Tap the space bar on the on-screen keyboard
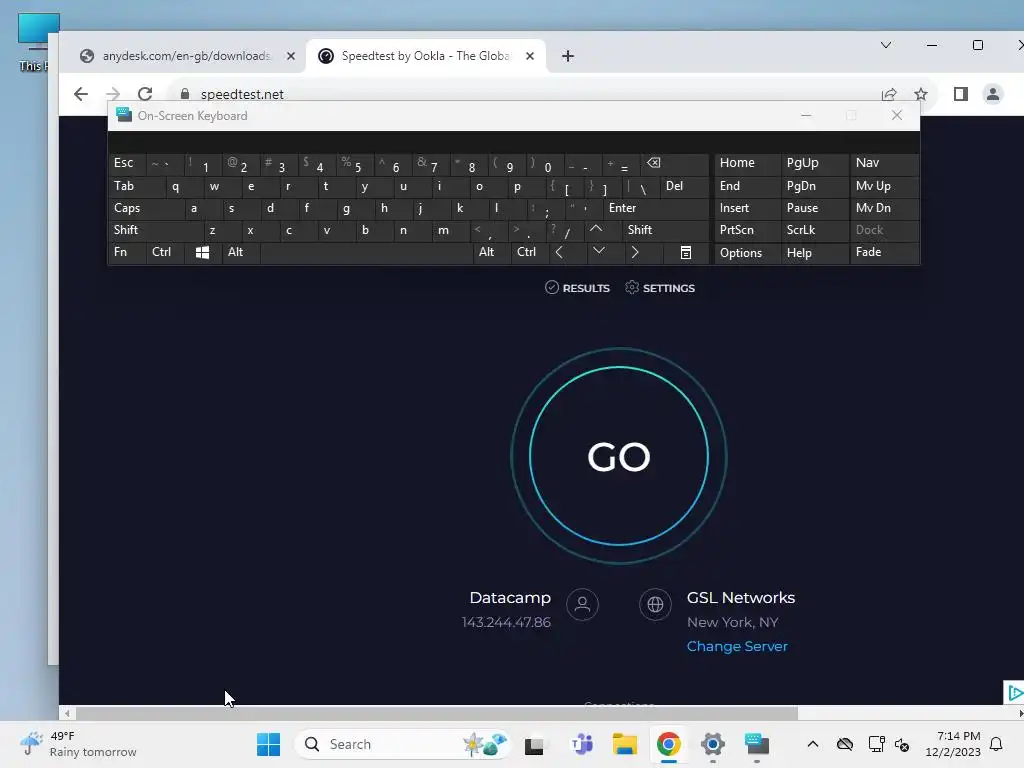This screenshot has width=1024, height=768. tap(366, 252)
